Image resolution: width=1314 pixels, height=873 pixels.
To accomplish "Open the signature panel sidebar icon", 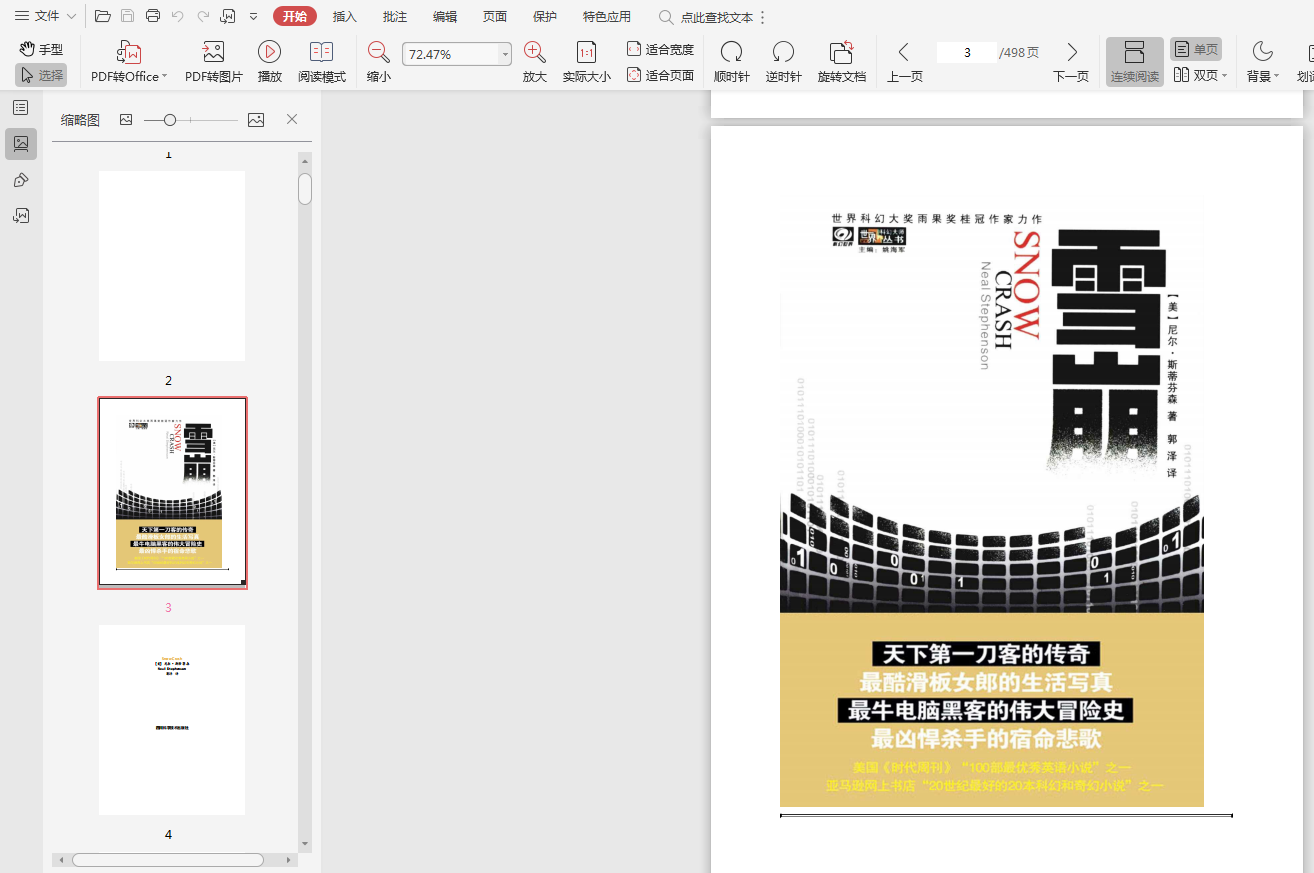I will pyautogui.click(x=21, y=215).
